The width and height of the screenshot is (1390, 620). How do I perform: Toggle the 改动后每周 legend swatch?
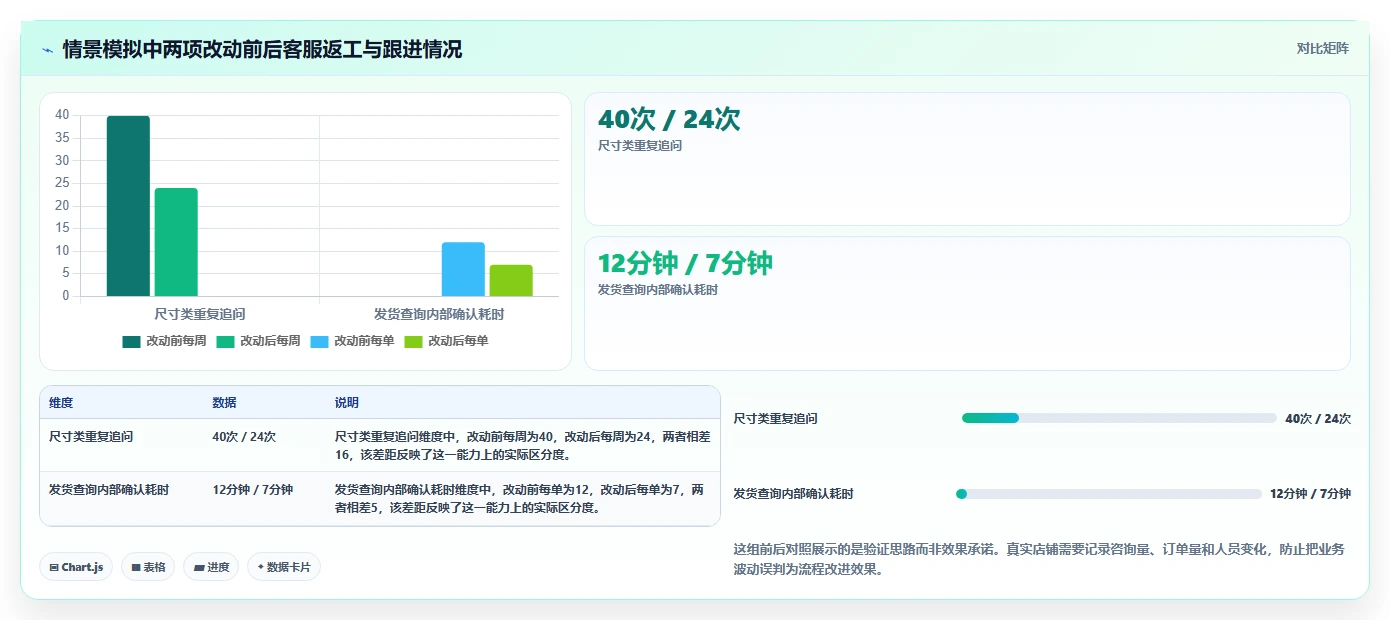coord(225,341)
